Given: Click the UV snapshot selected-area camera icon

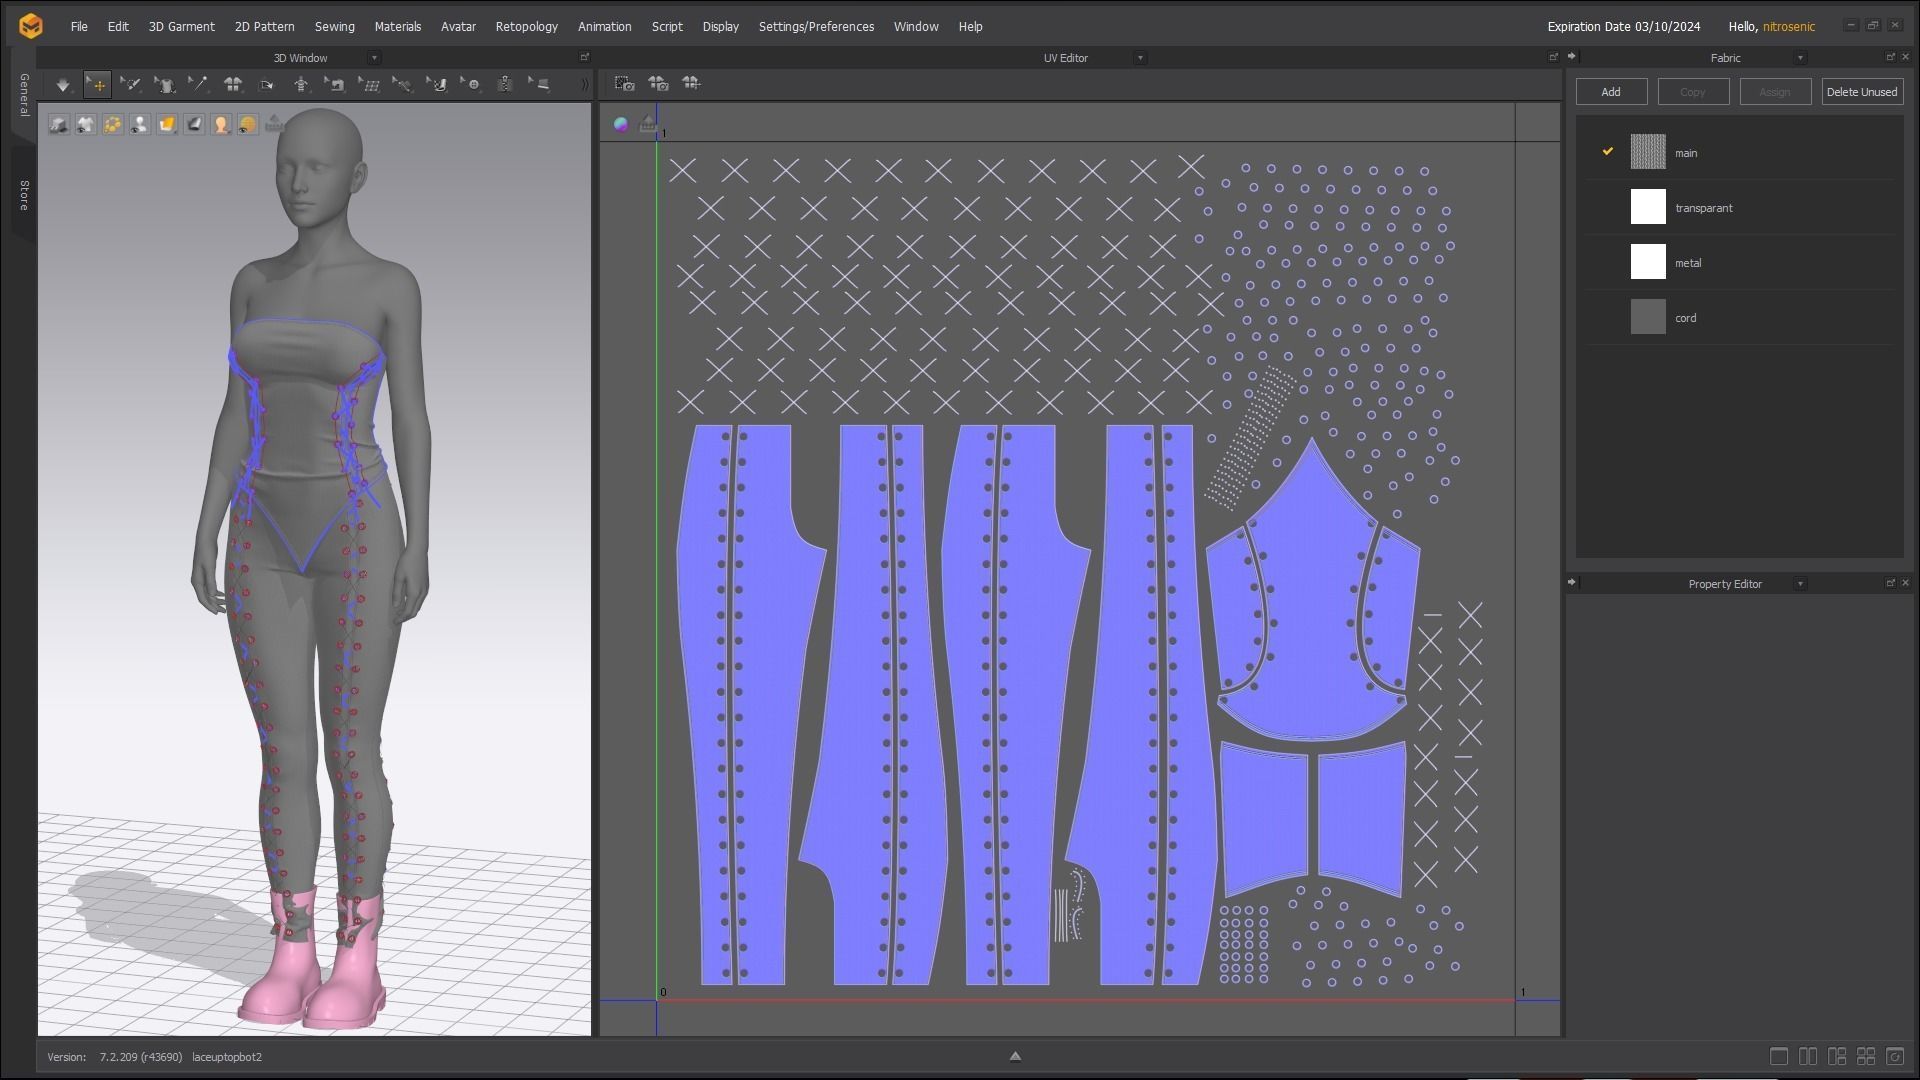Looking at the screenshot, I should click(625, 84).
